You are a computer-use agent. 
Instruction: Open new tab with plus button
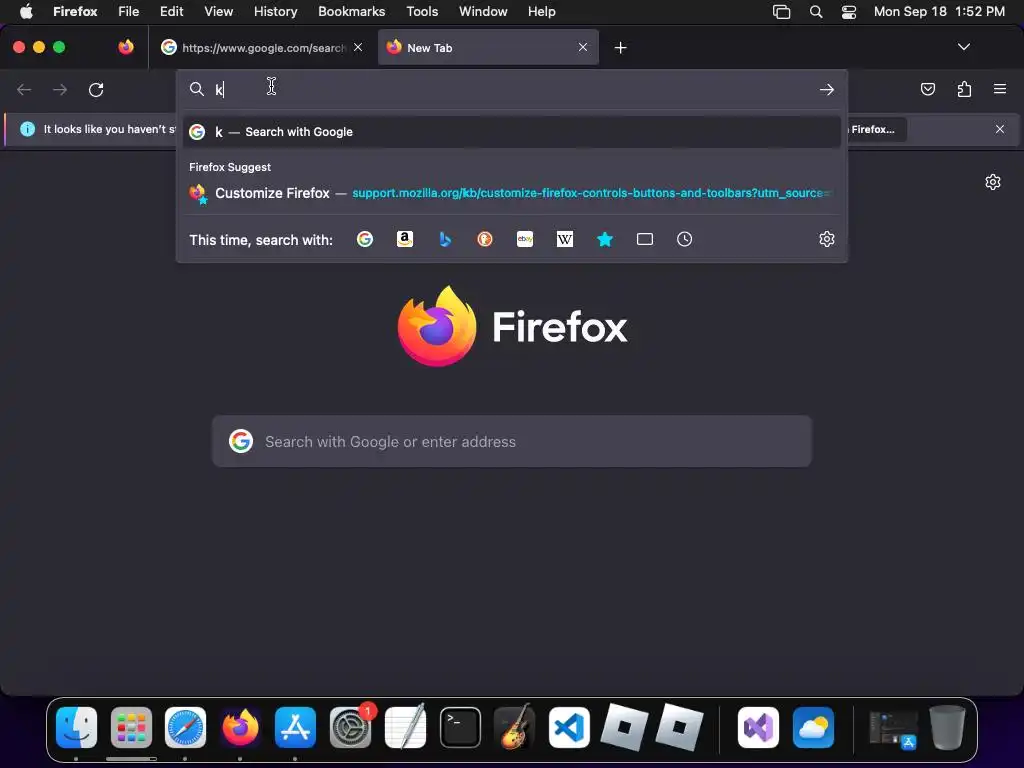(x=620, y=48)
